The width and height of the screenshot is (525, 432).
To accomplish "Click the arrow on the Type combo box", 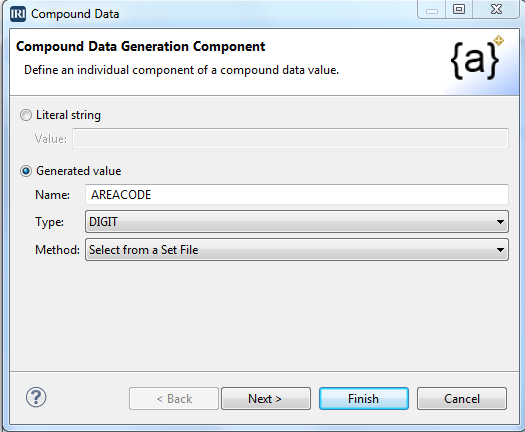I will coord(500,222).
